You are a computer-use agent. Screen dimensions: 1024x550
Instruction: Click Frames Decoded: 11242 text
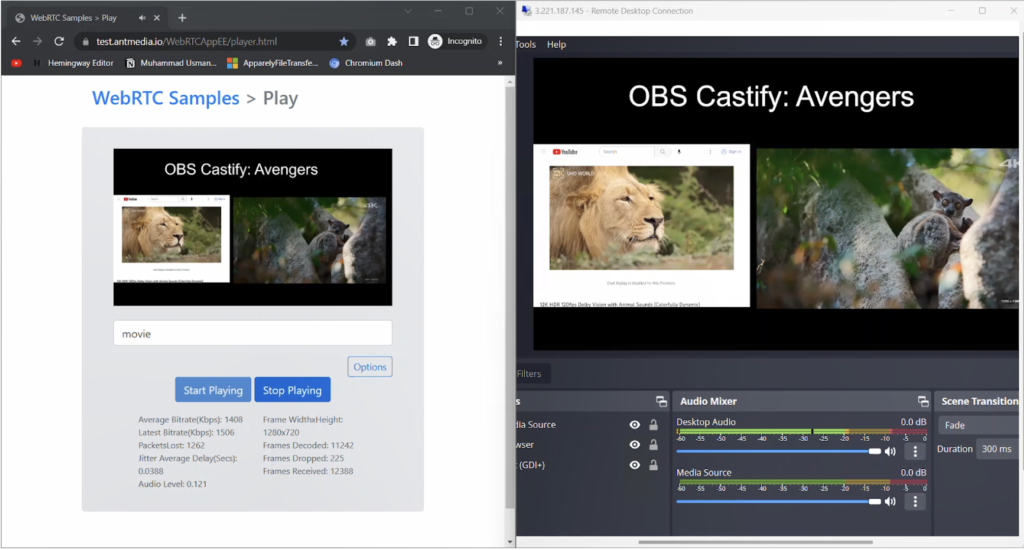(308, 445)
